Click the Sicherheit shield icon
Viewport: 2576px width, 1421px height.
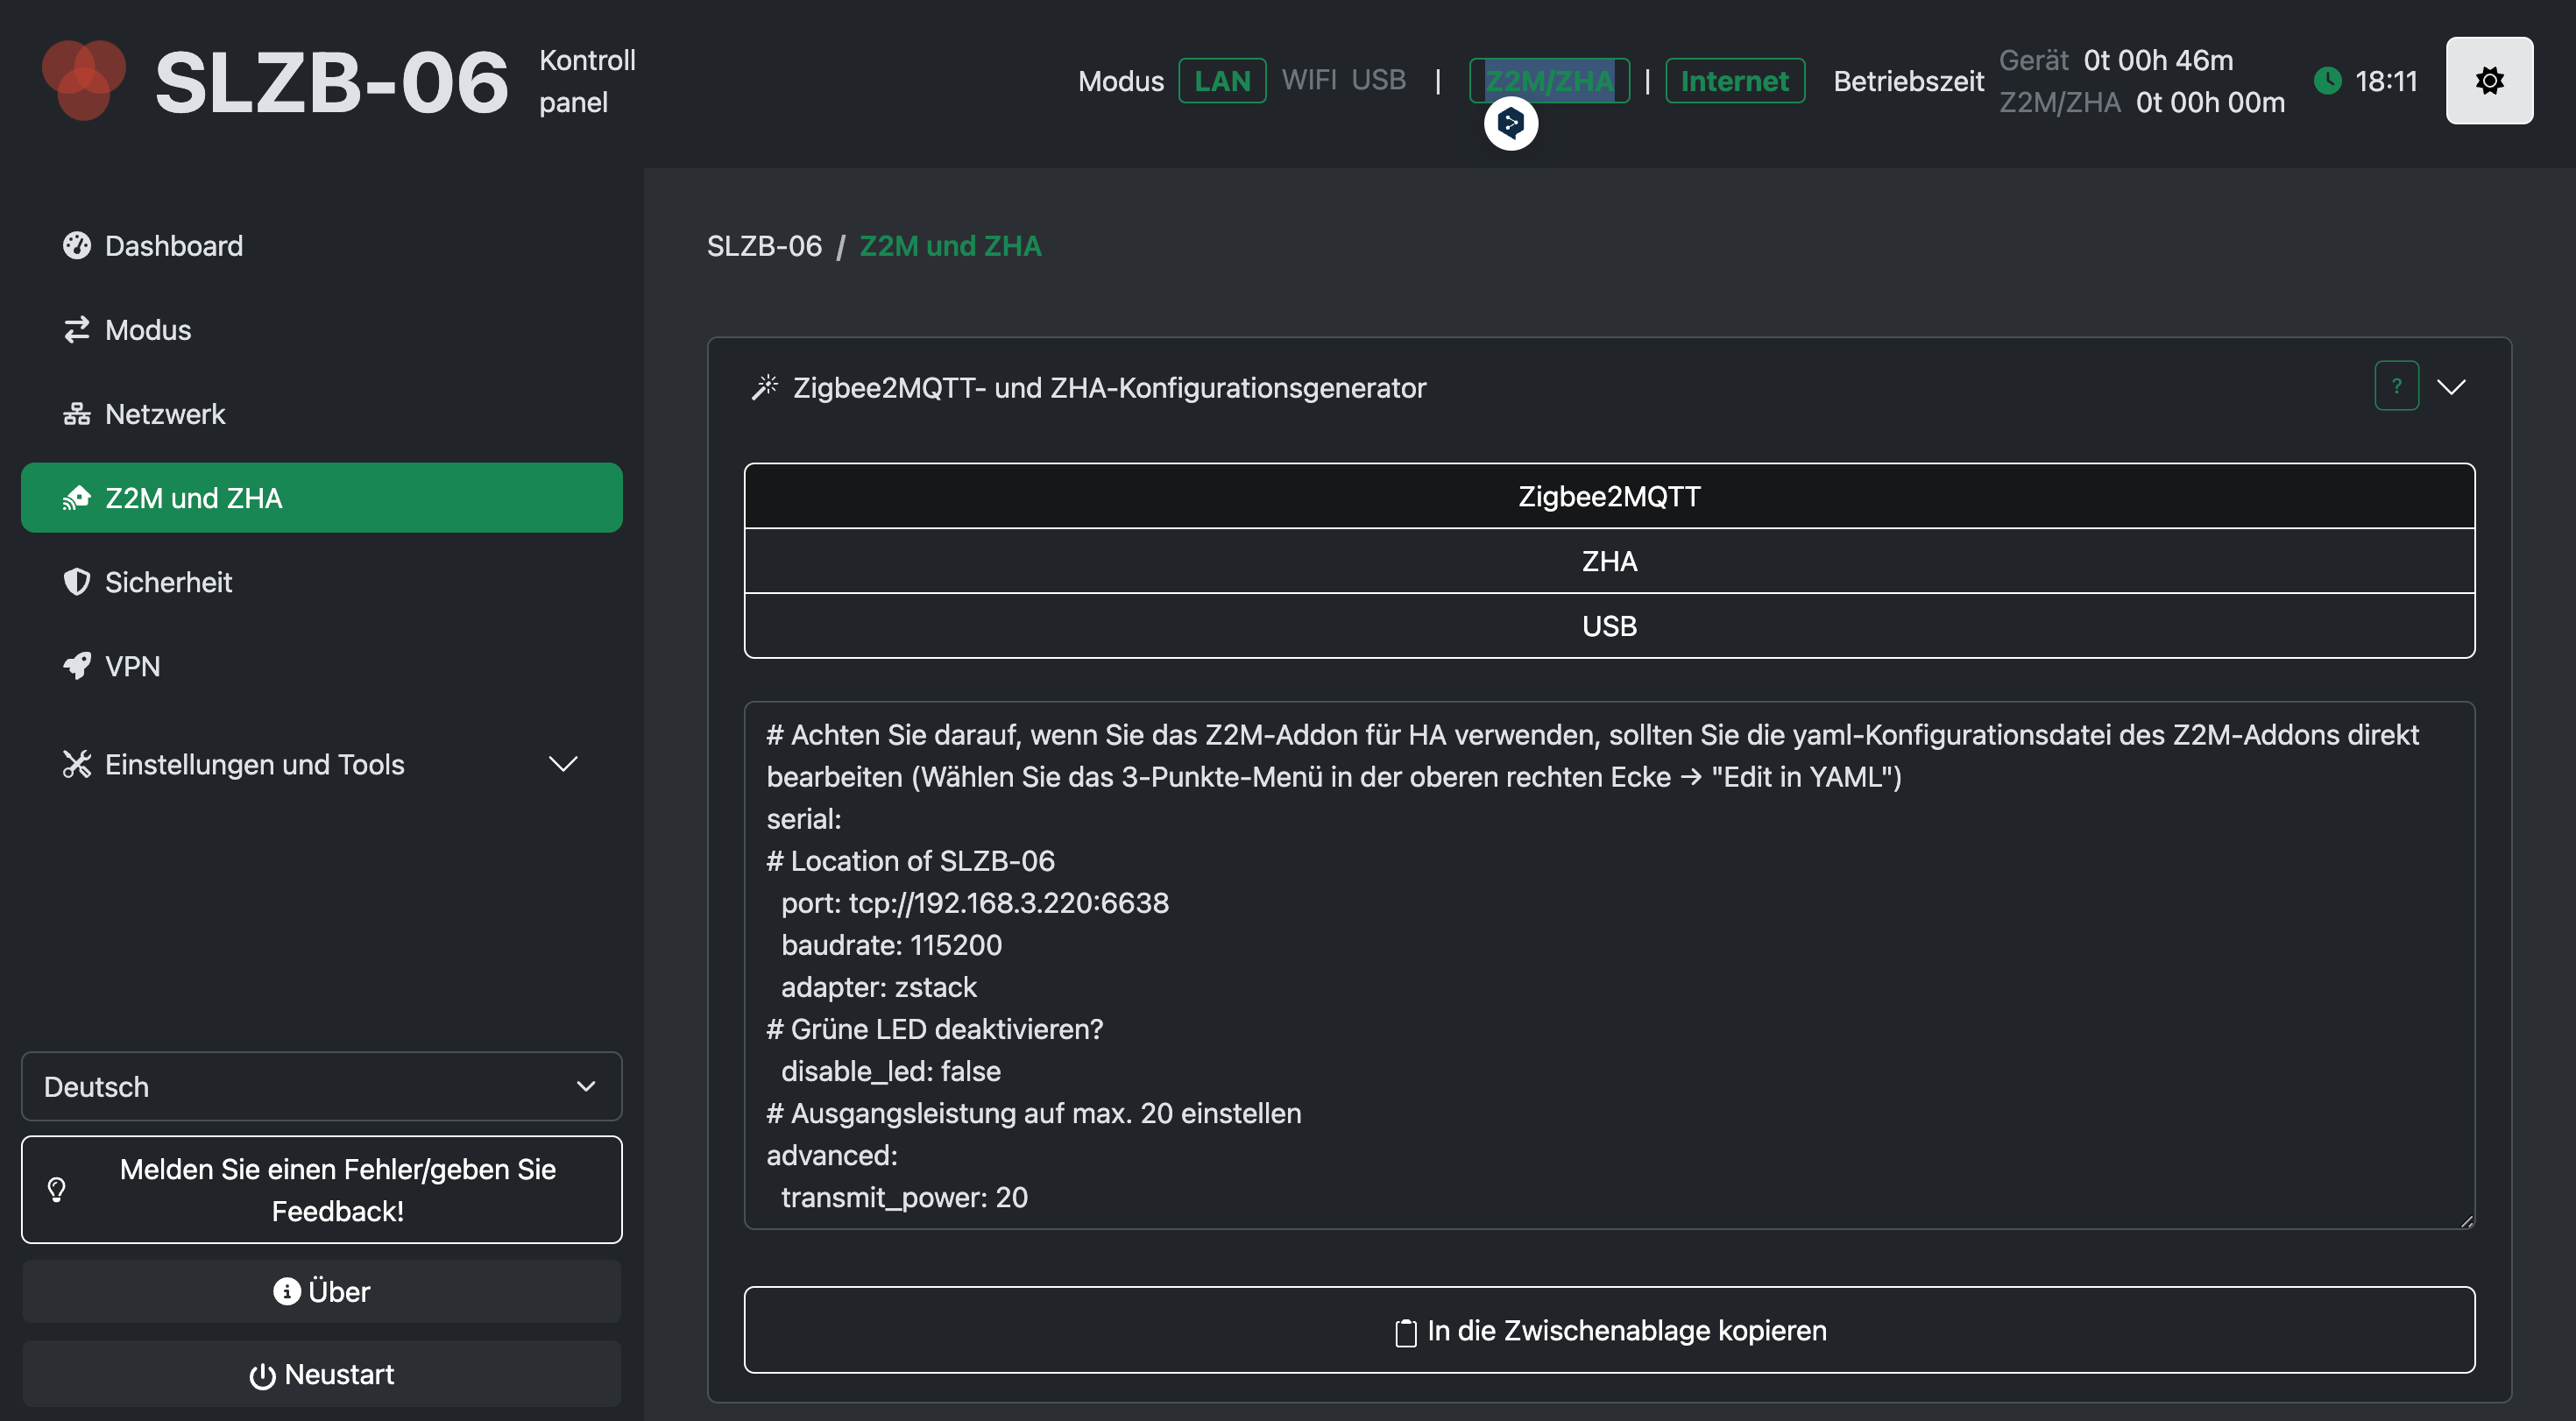(x=77, y=582)
